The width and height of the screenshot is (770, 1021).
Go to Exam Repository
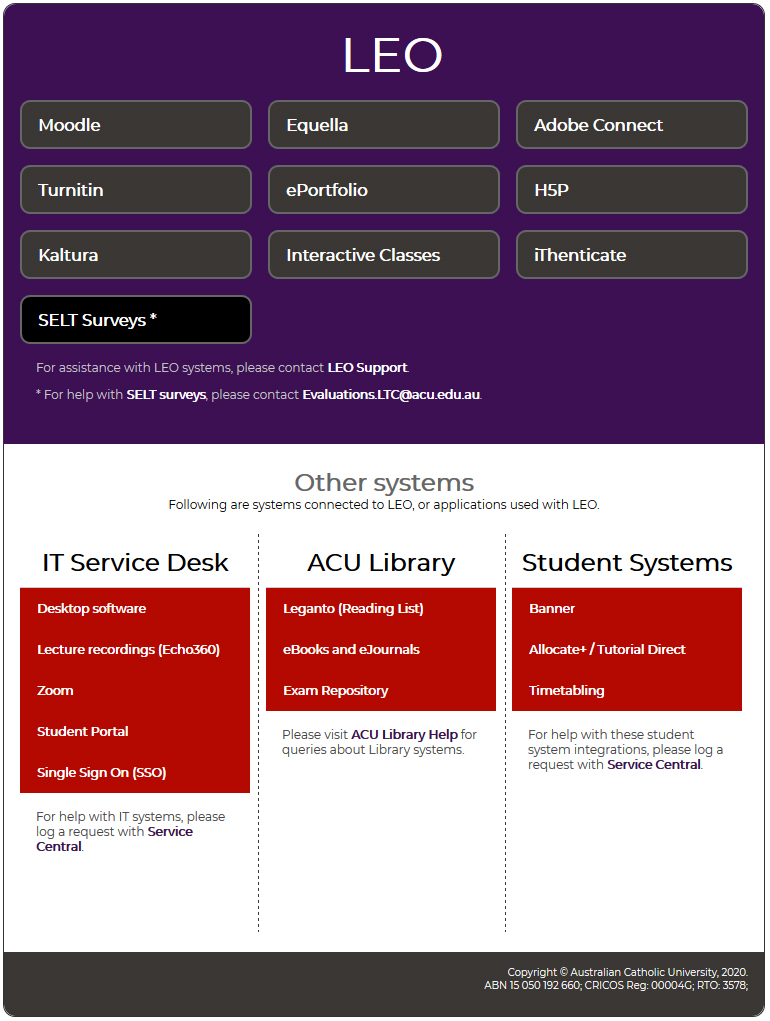click(336, 691)
